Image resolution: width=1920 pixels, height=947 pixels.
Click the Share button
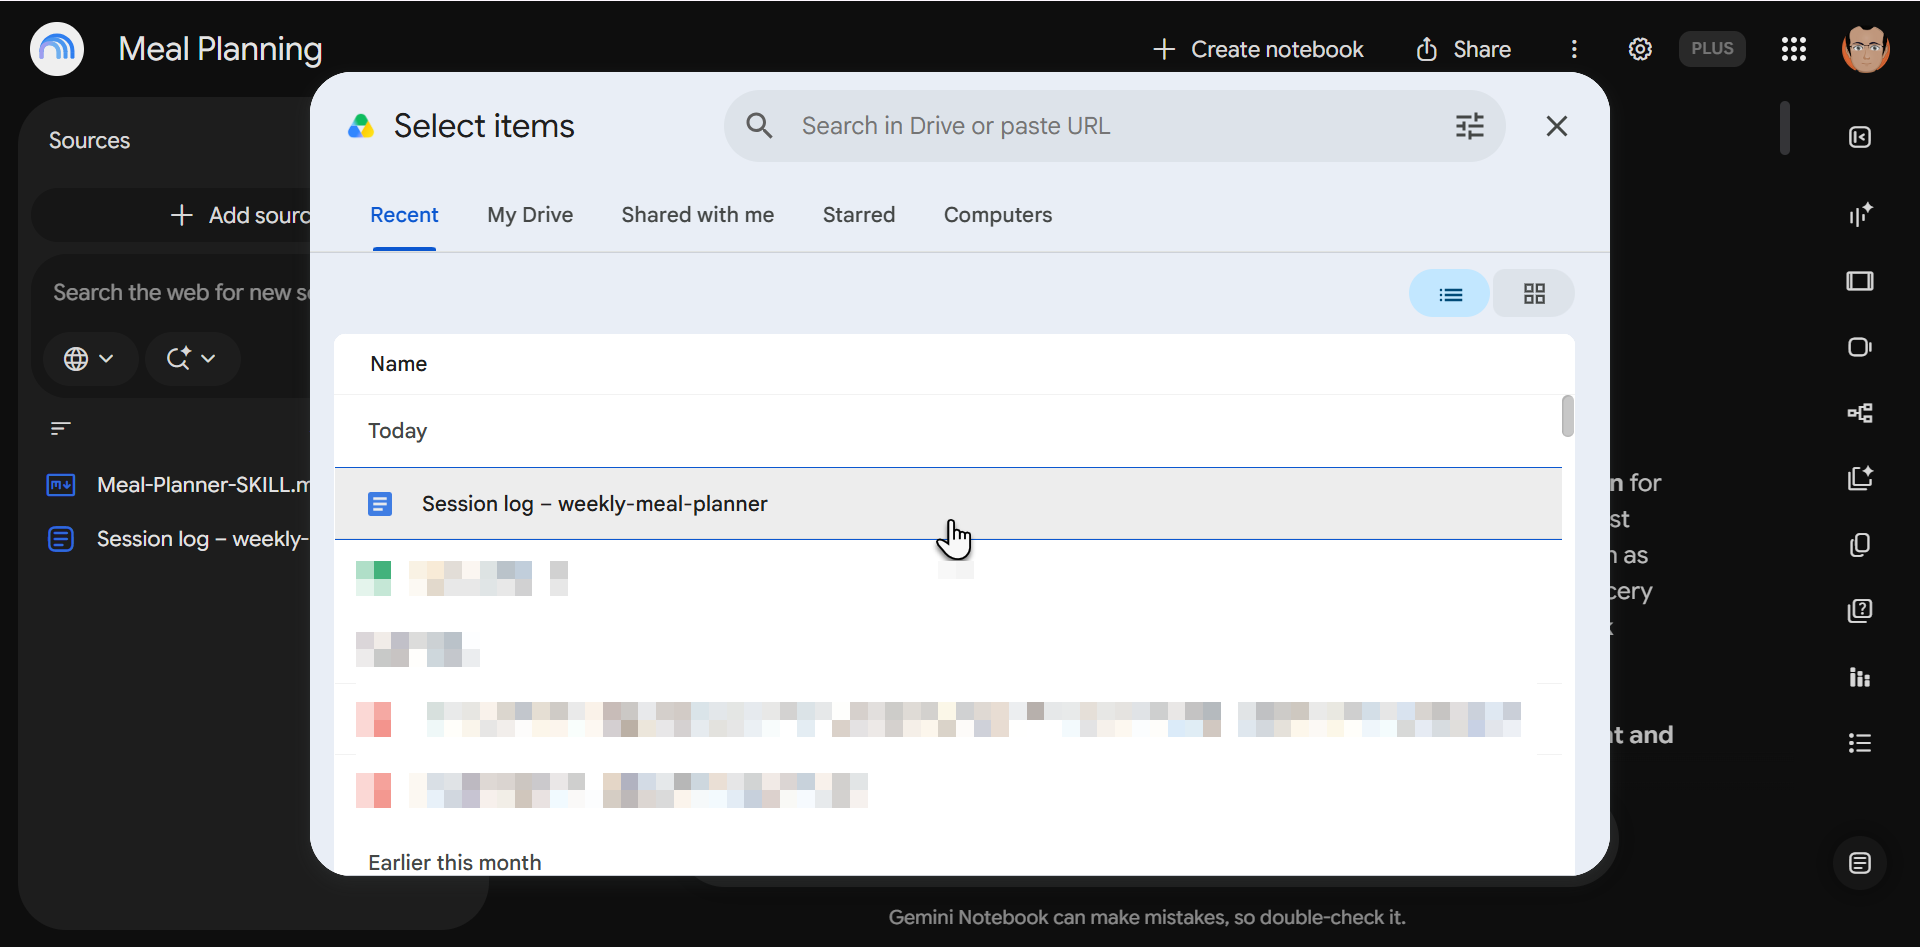point(1464,49)
